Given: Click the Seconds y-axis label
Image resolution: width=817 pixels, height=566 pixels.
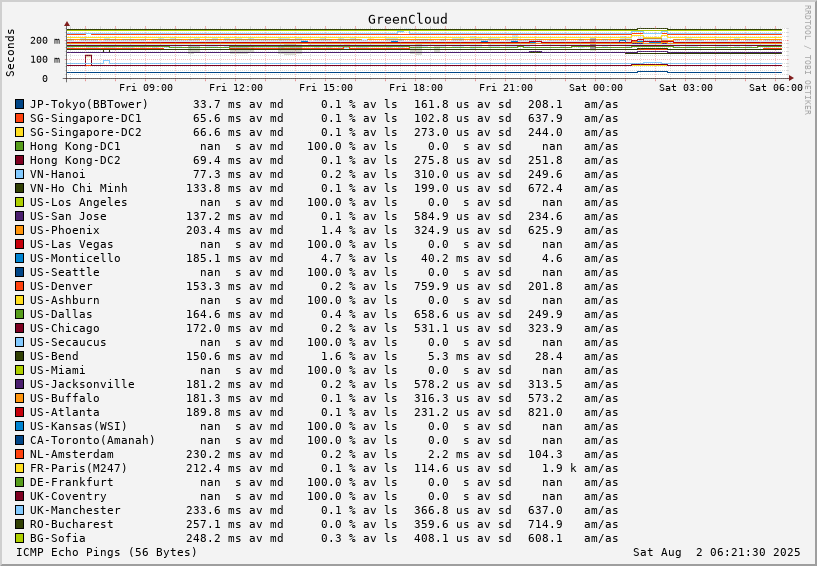Looking at the screenshot, I should tap(10, 53).
